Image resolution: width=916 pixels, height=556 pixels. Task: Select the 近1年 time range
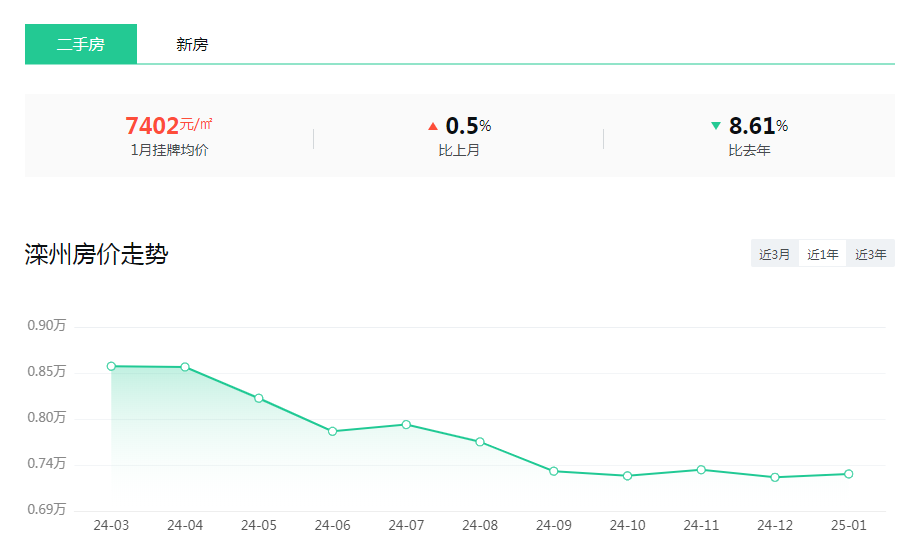pyautogui.click(x=822, y=254)
